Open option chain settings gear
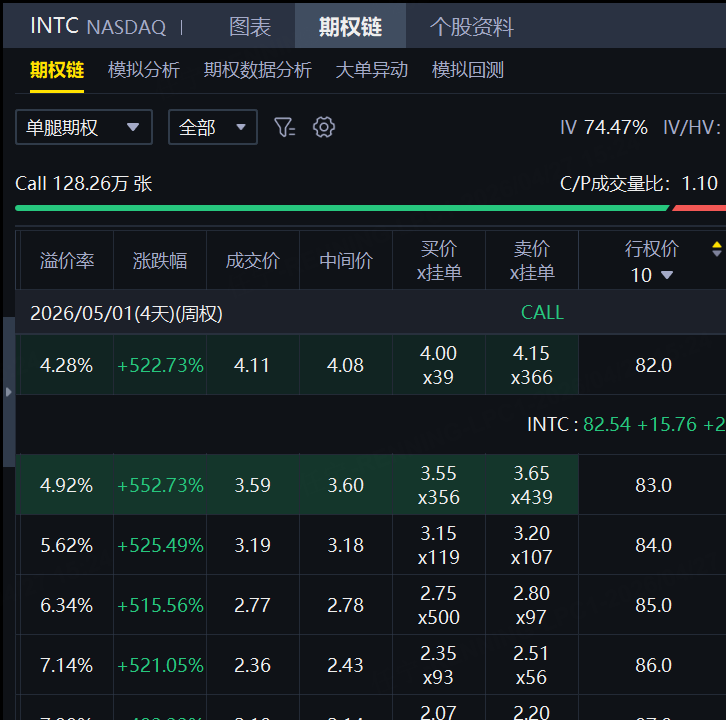Screen dimensions: 726x720 click(323, 127)
